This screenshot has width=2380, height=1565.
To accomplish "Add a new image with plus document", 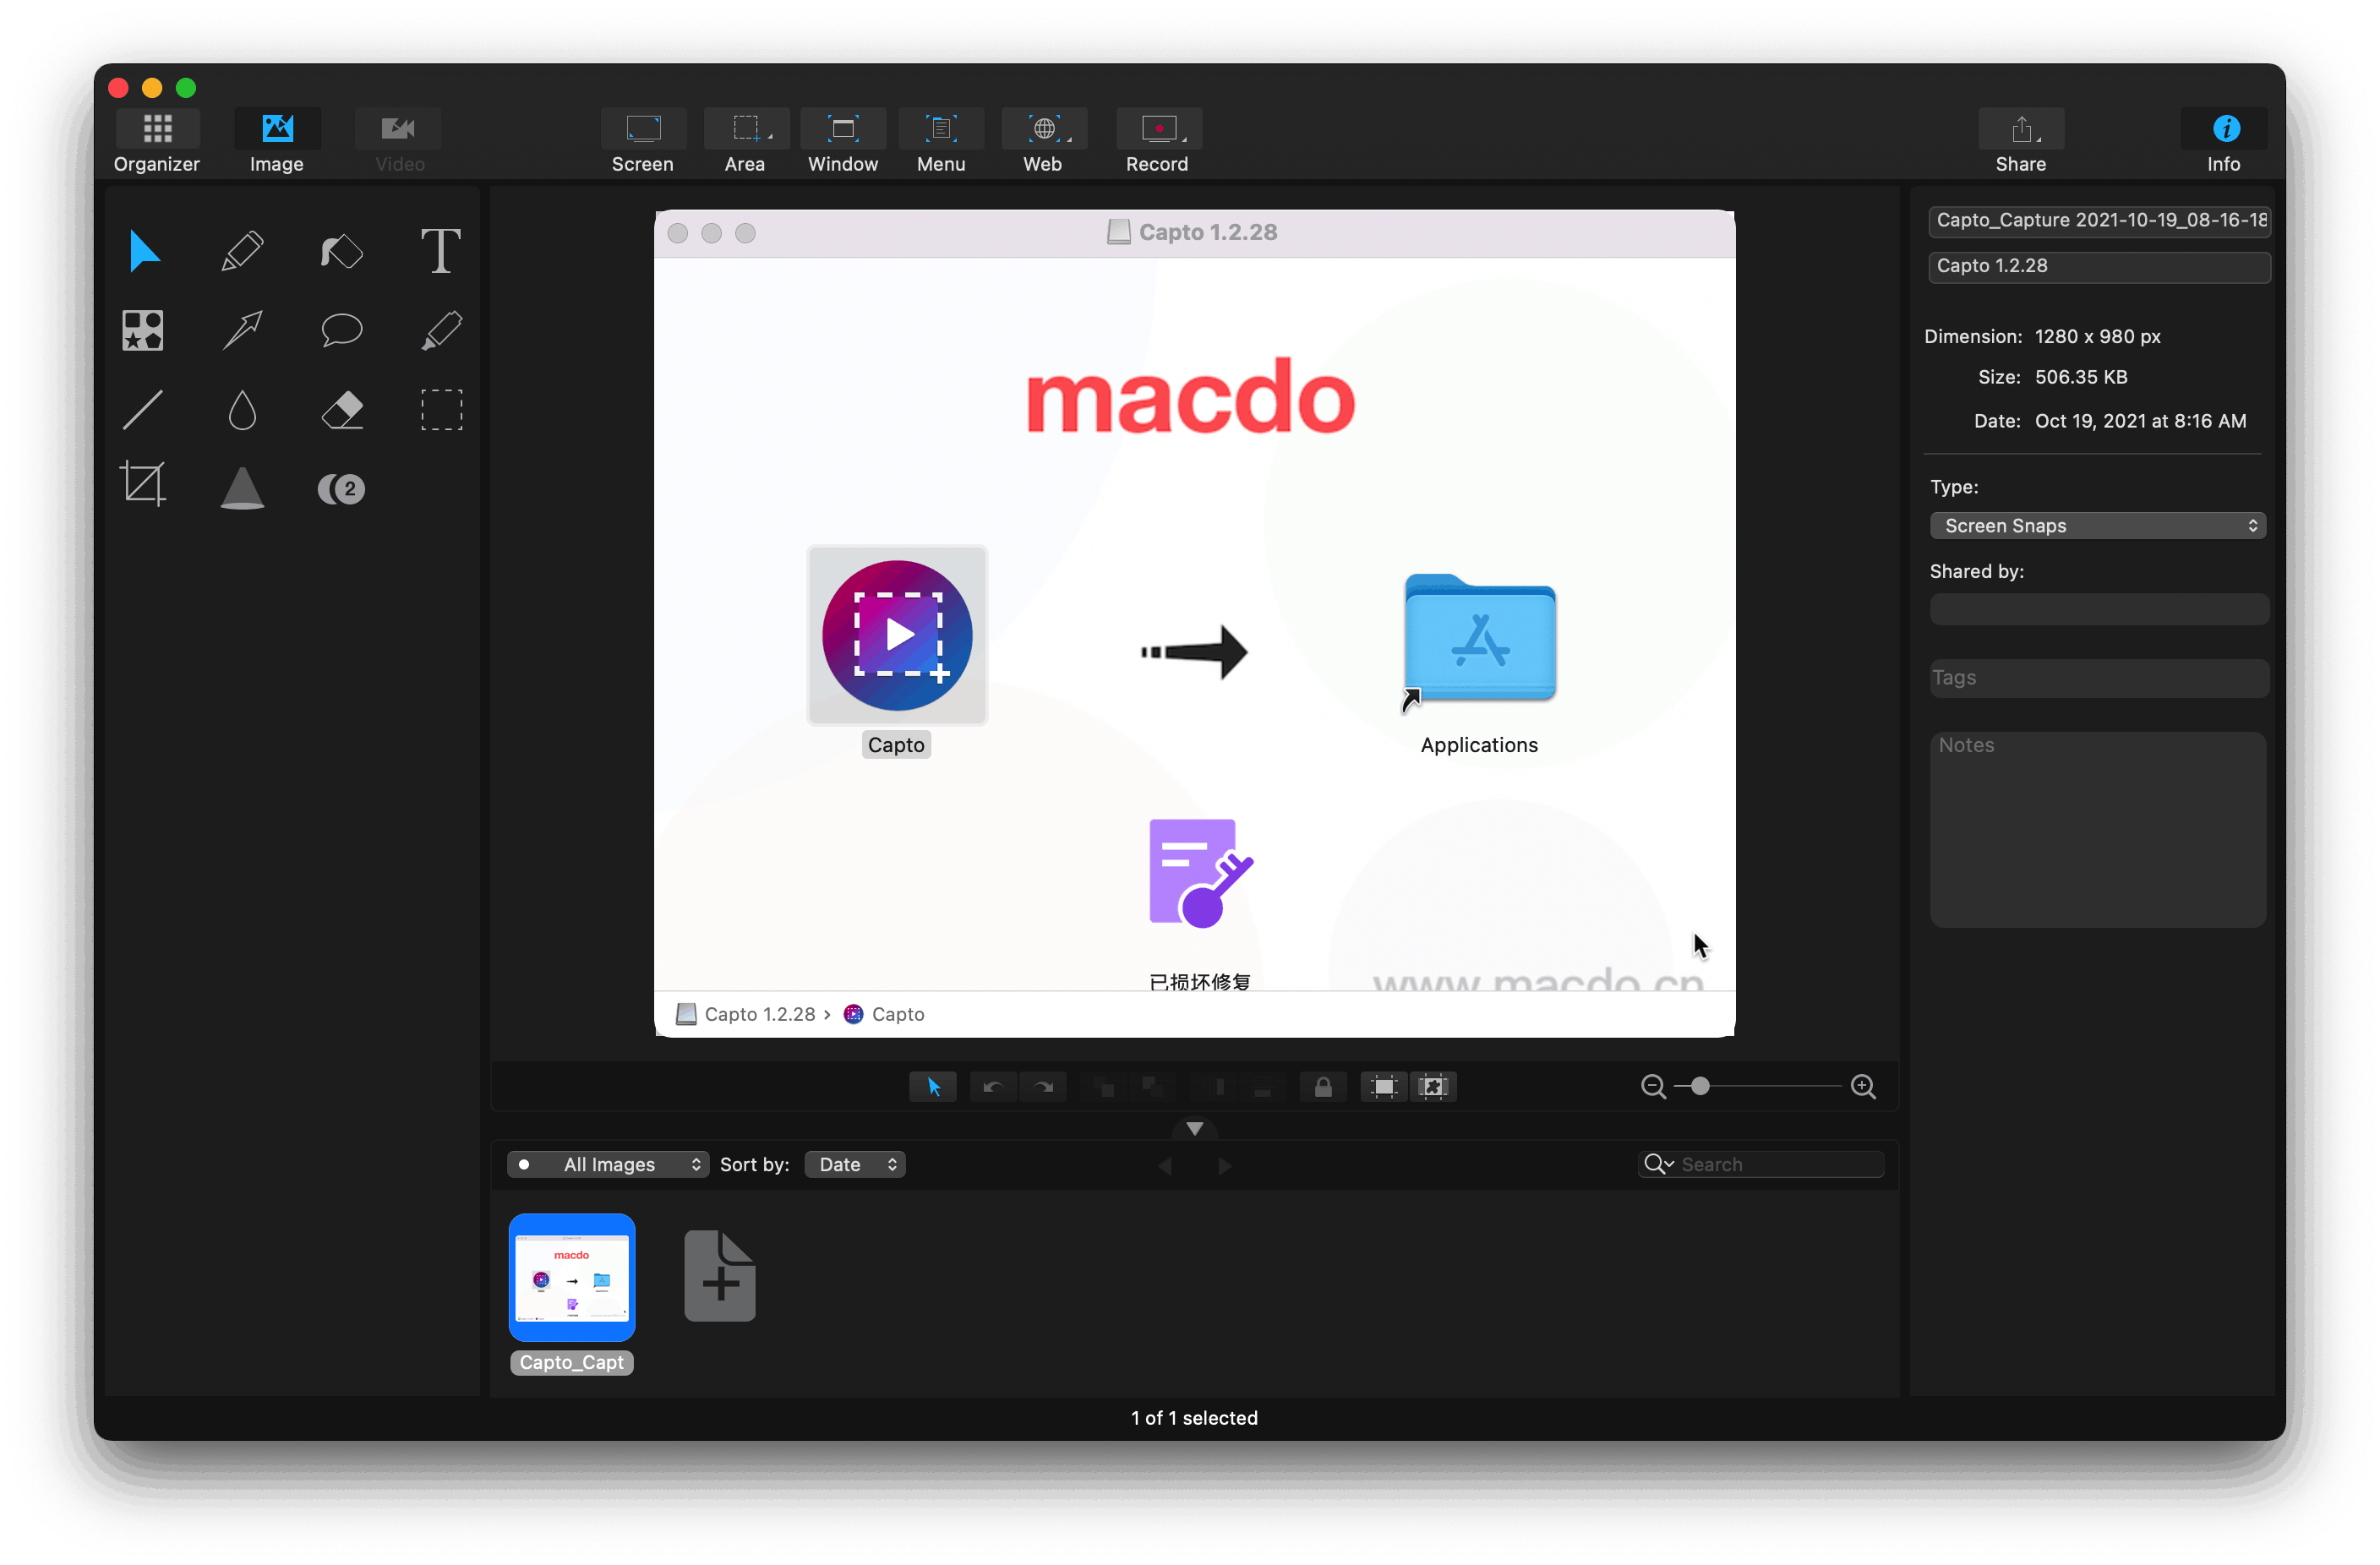I will point(720,1276).
